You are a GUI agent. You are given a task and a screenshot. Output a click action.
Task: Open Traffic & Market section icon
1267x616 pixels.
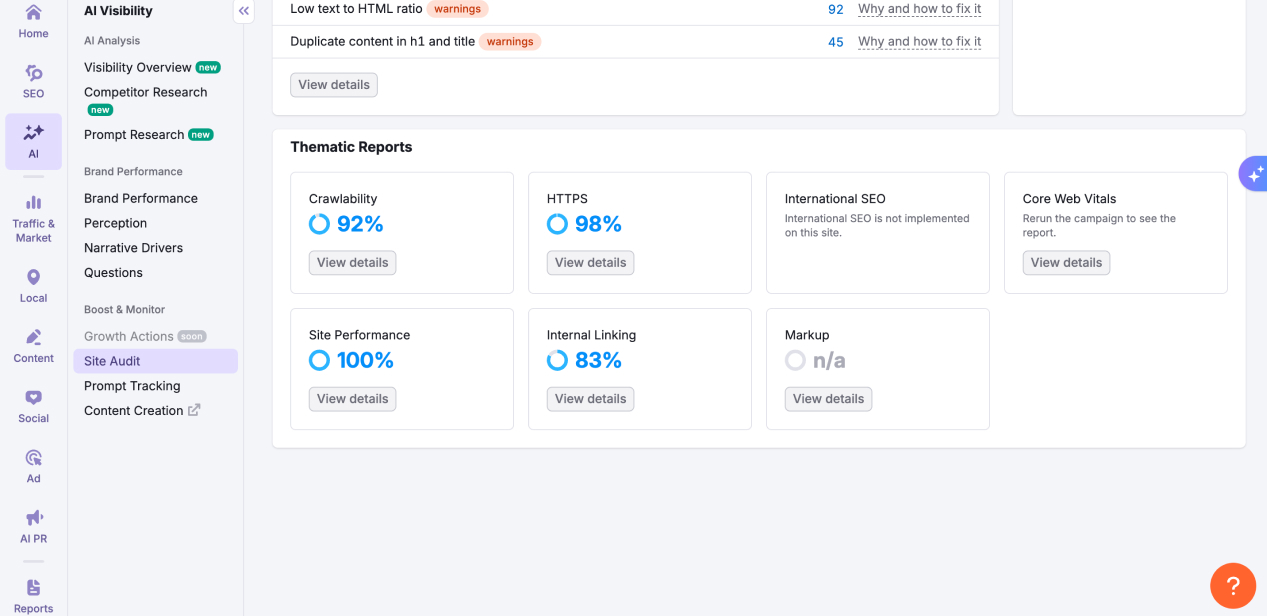pos(33,203)
